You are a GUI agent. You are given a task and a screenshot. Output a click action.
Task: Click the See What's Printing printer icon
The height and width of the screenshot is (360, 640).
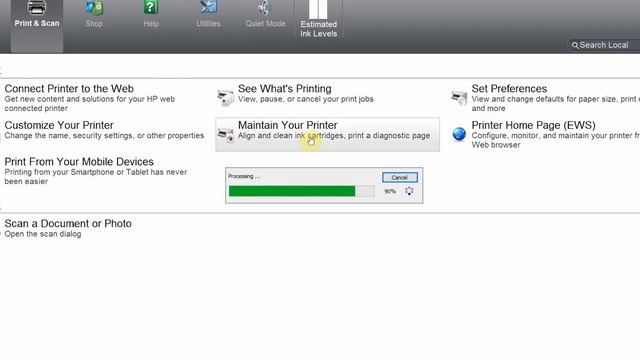[225, 98]
